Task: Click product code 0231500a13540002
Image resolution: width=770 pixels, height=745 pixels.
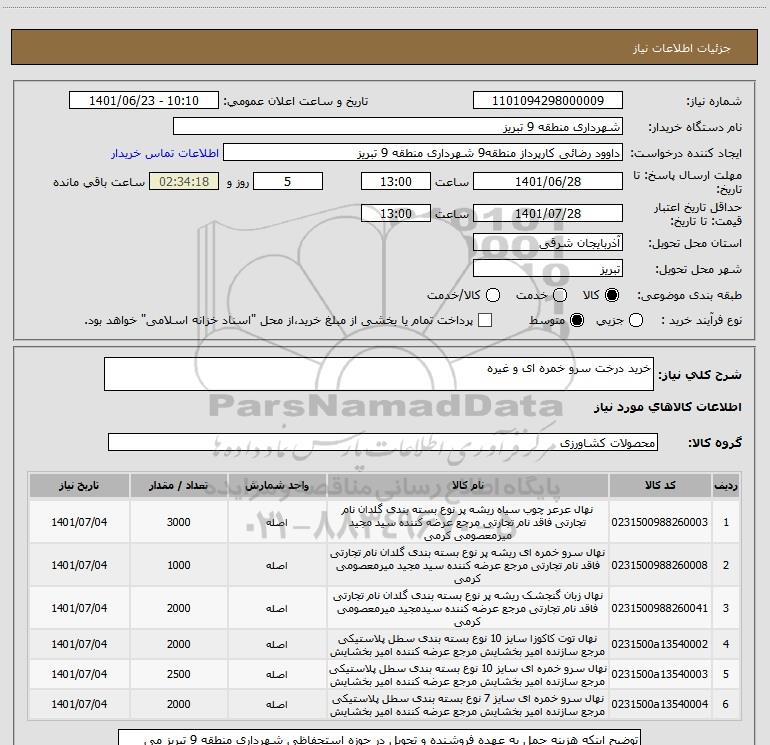Action: pos(660,644)
